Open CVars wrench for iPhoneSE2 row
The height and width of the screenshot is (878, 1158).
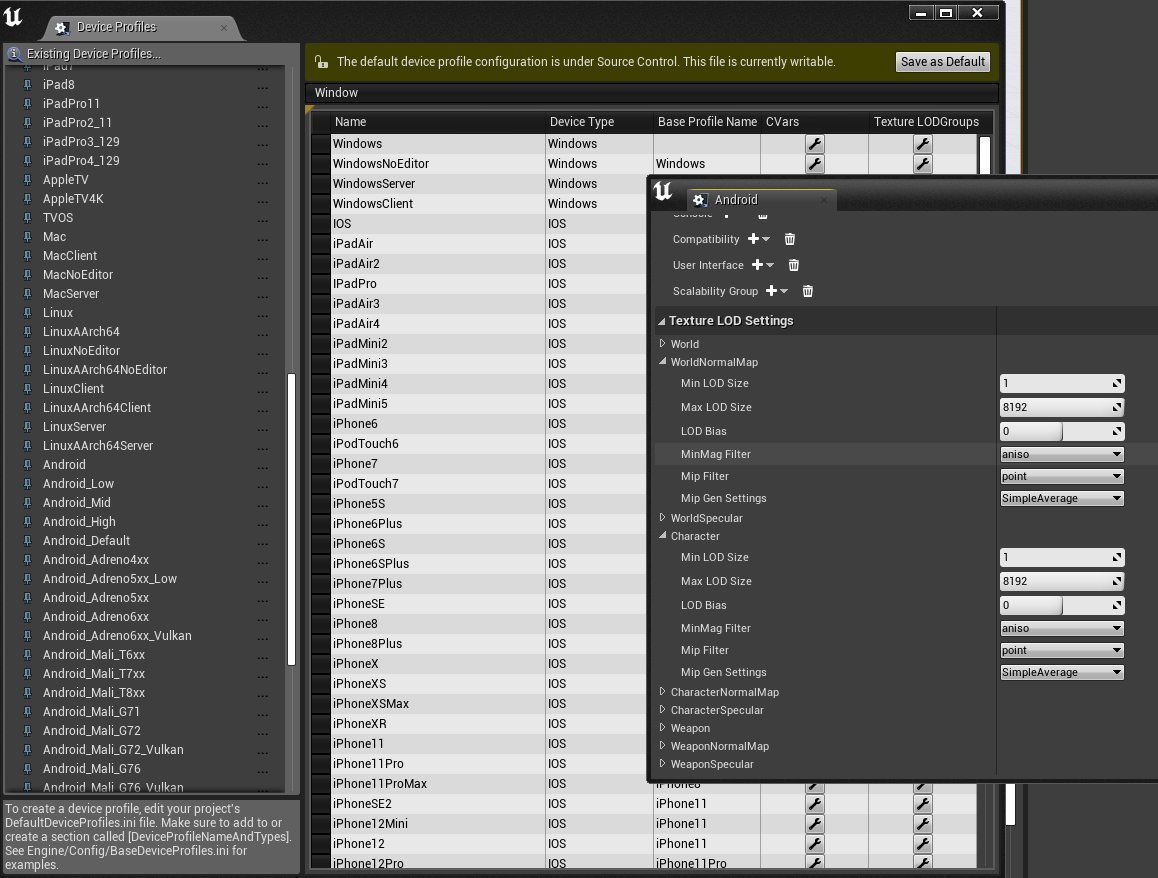tap(815, 803)
